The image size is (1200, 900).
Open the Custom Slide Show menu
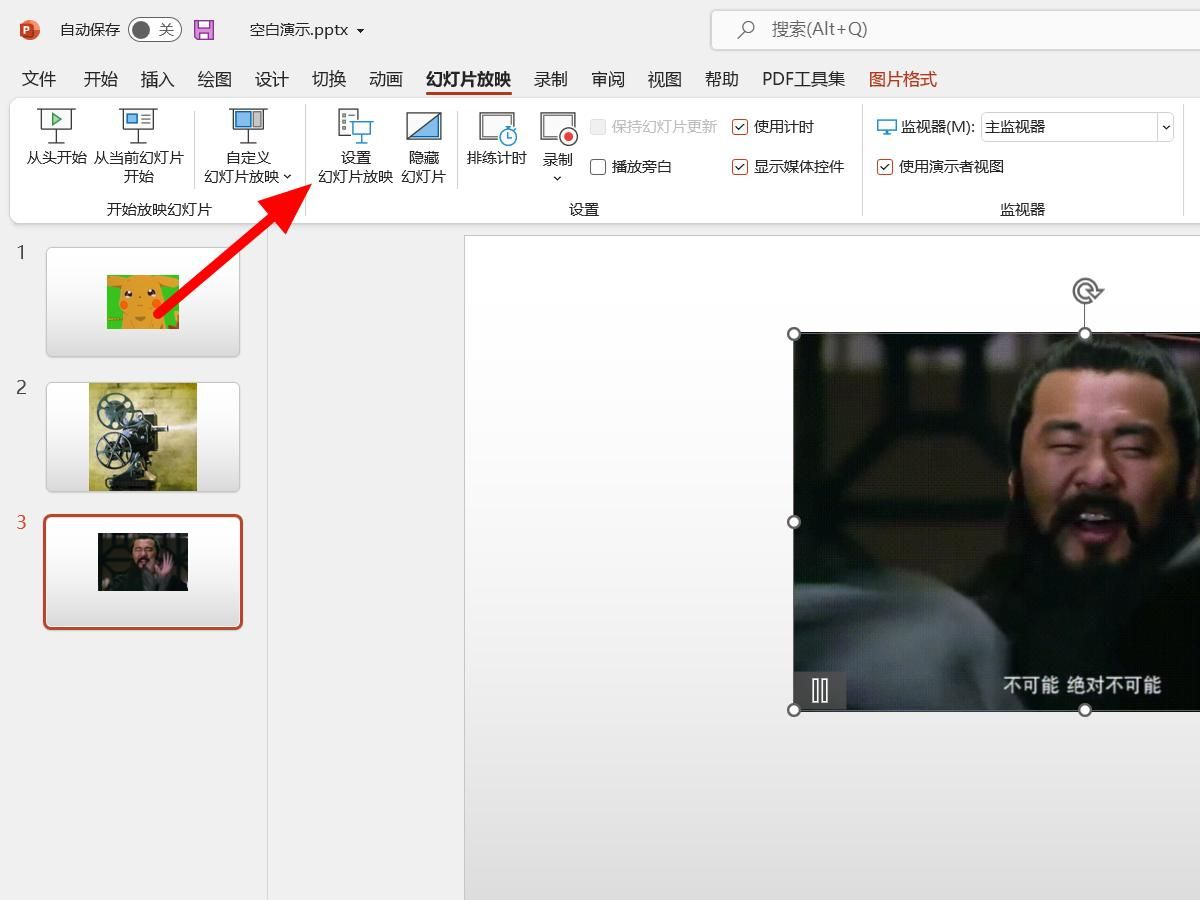click(248, 147)
